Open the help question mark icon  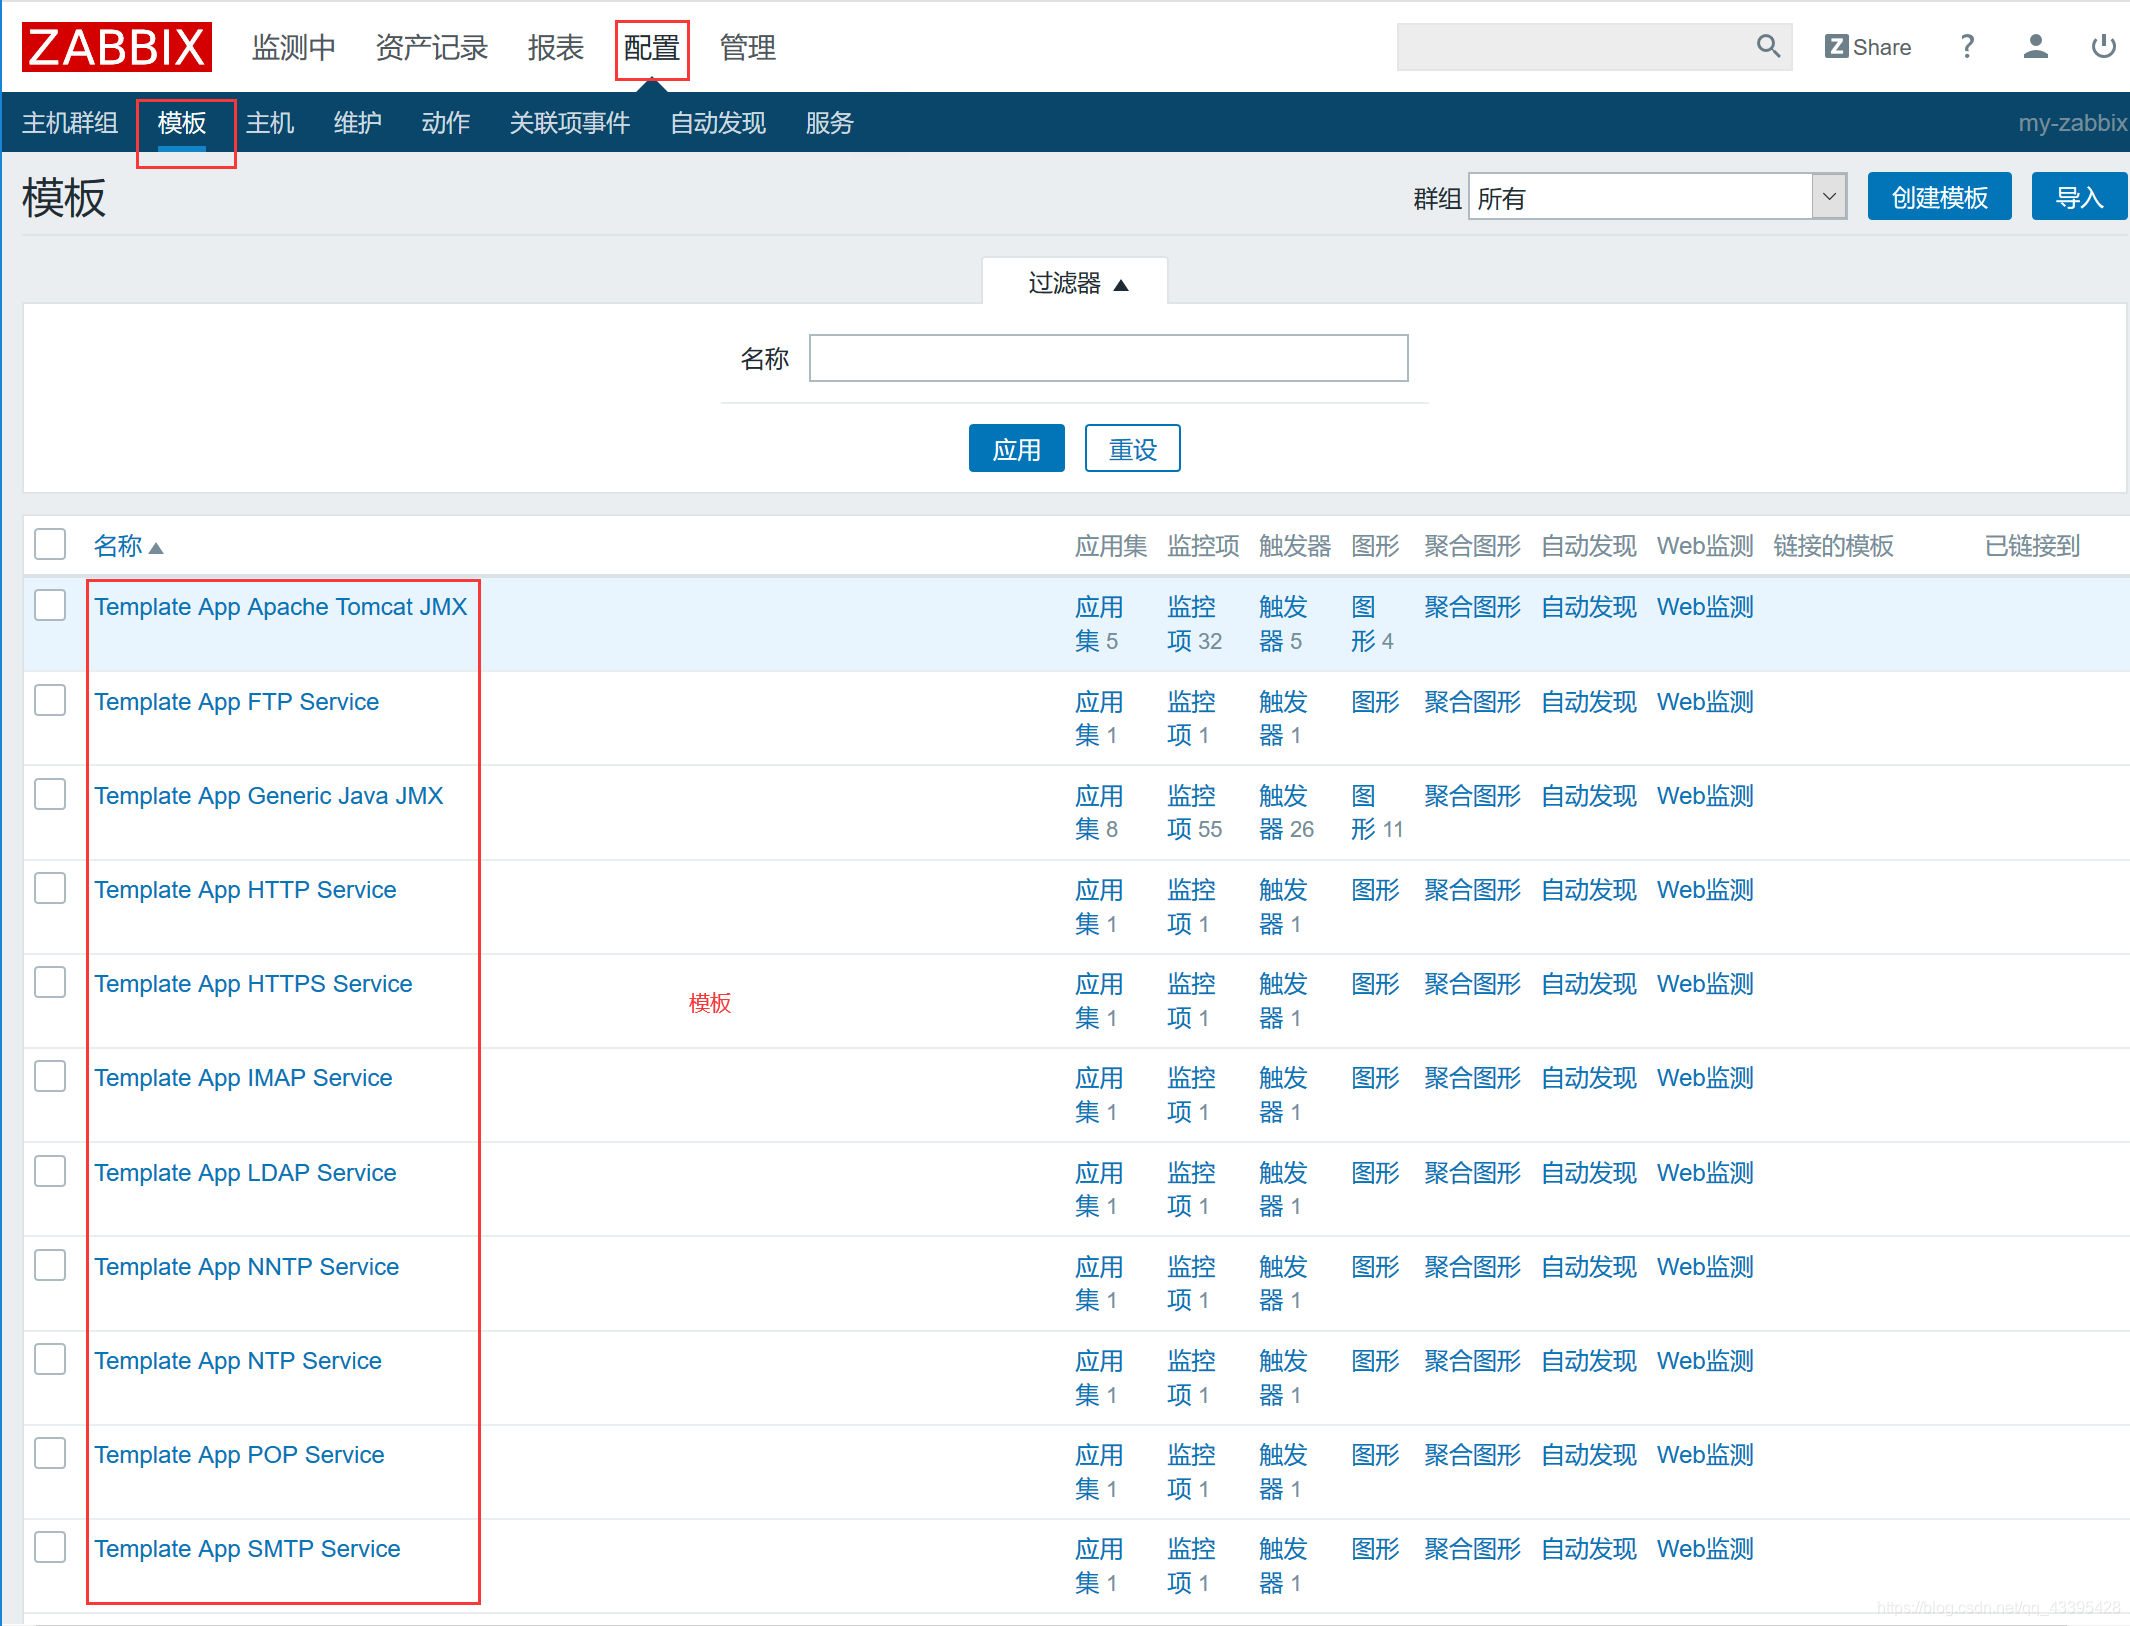click(1967, 47)
